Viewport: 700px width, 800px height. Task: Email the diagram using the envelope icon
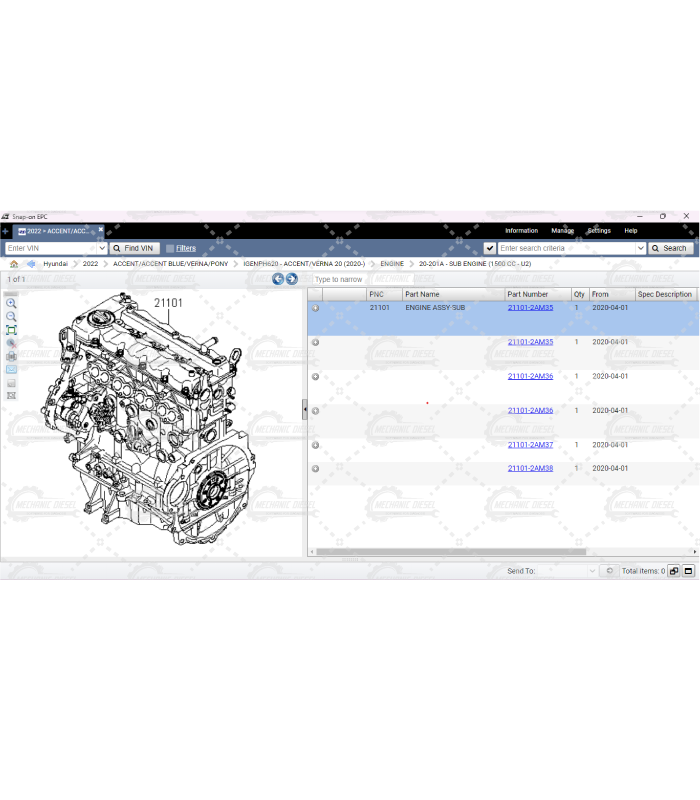[x=11, y=369]
